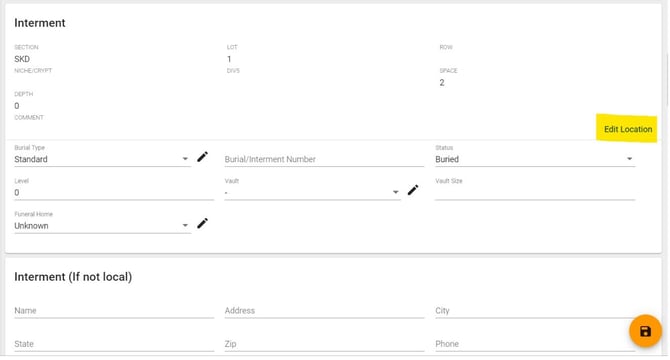
Task: Open the Vault dropdown arrow
Action: point(396,193)
